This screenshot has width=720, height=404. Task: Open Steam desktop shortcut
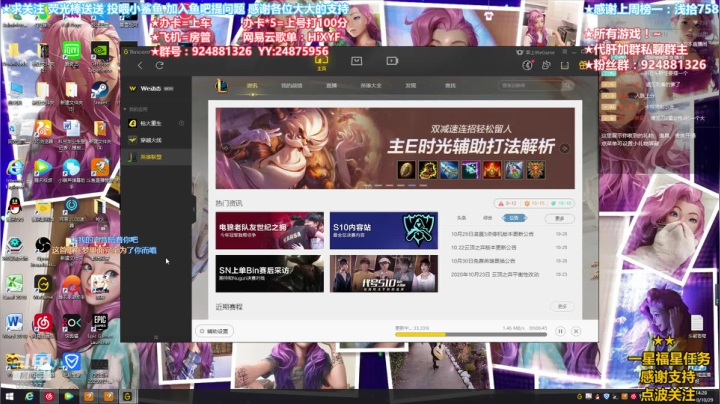coord(100,93)
